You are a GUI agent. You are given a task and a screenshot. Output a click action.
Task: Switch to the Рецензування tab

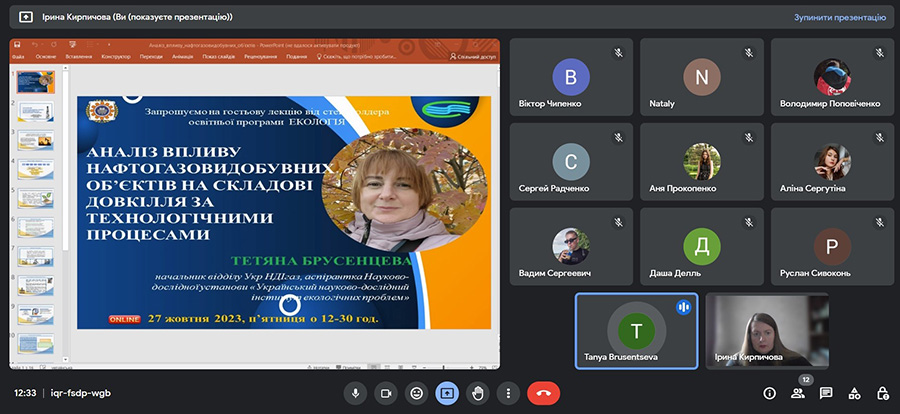point(261,57)
